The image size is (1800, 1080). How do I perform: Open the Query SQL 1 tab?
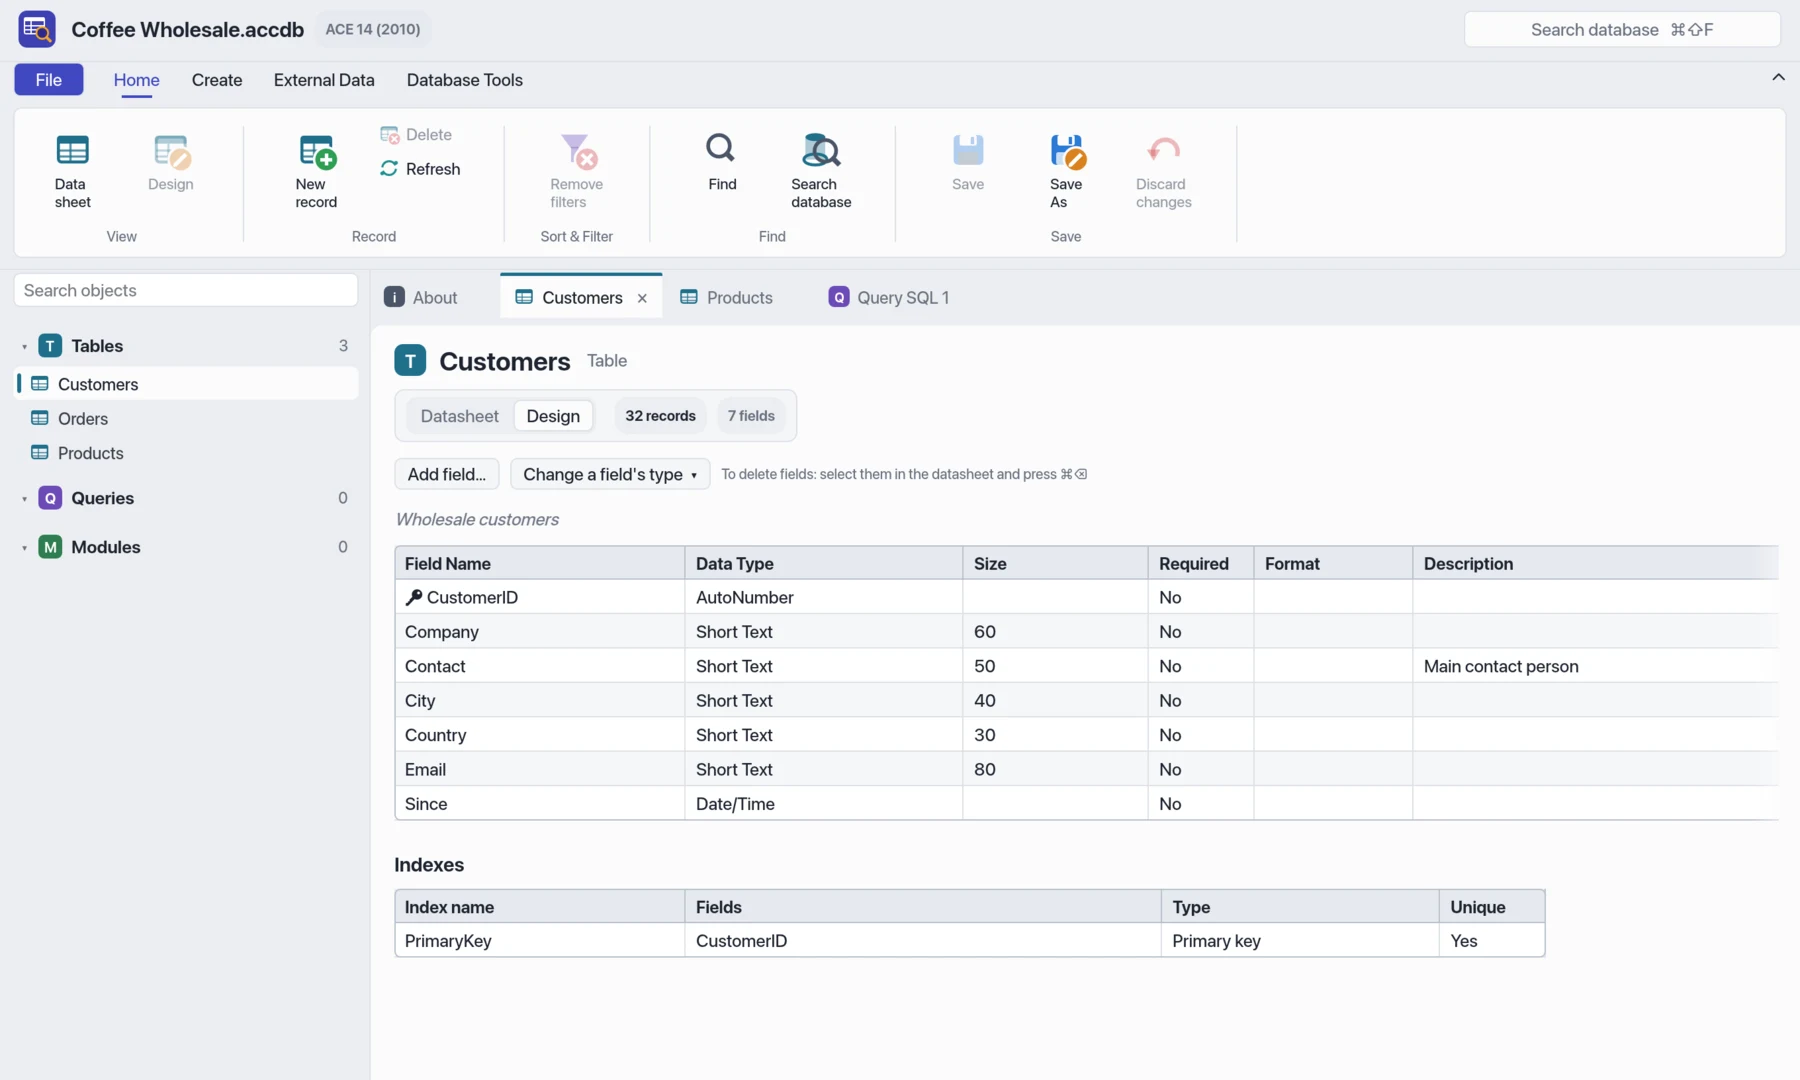[x=889, y=298]
